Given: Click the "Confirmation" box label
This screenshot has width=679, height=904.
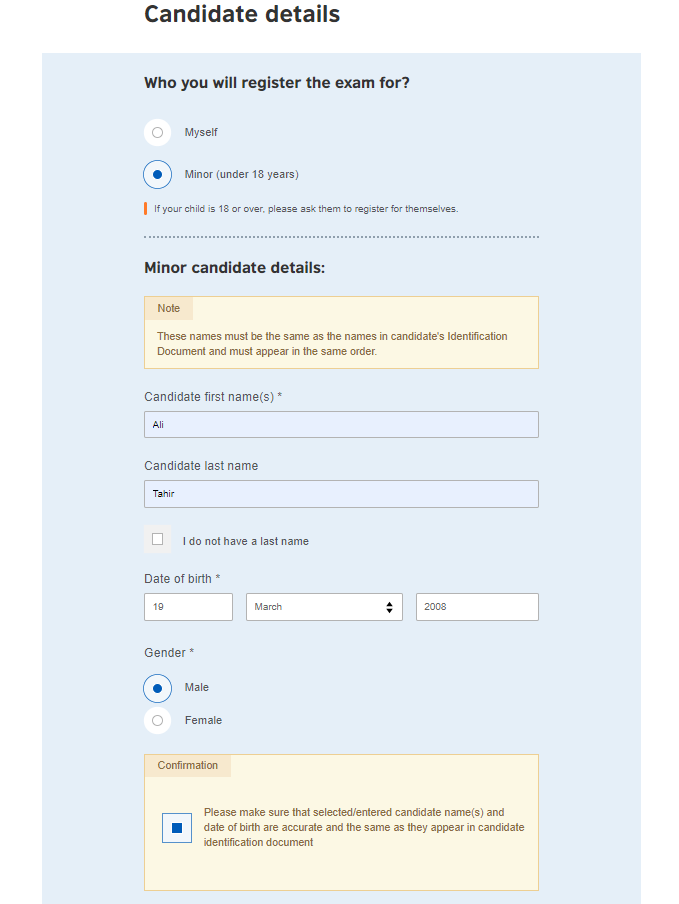Looking at the screenshot, I should coord(188,766).
